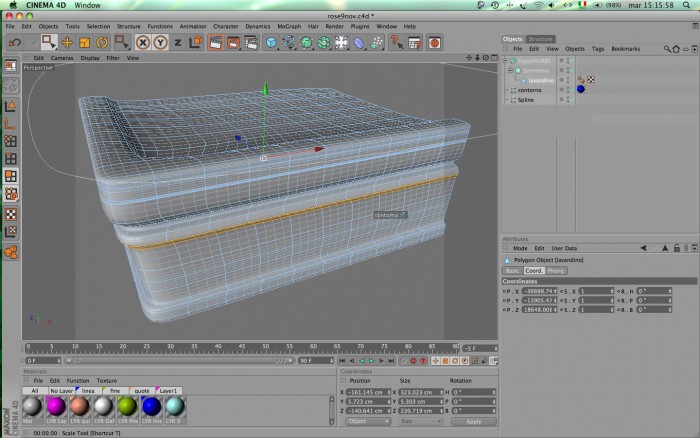Image resolution: width=700 pixels, height=438 pixels.
Task: Click the end frame 90 F stepper
Action: pyautogui.click(x=331, y=361)
